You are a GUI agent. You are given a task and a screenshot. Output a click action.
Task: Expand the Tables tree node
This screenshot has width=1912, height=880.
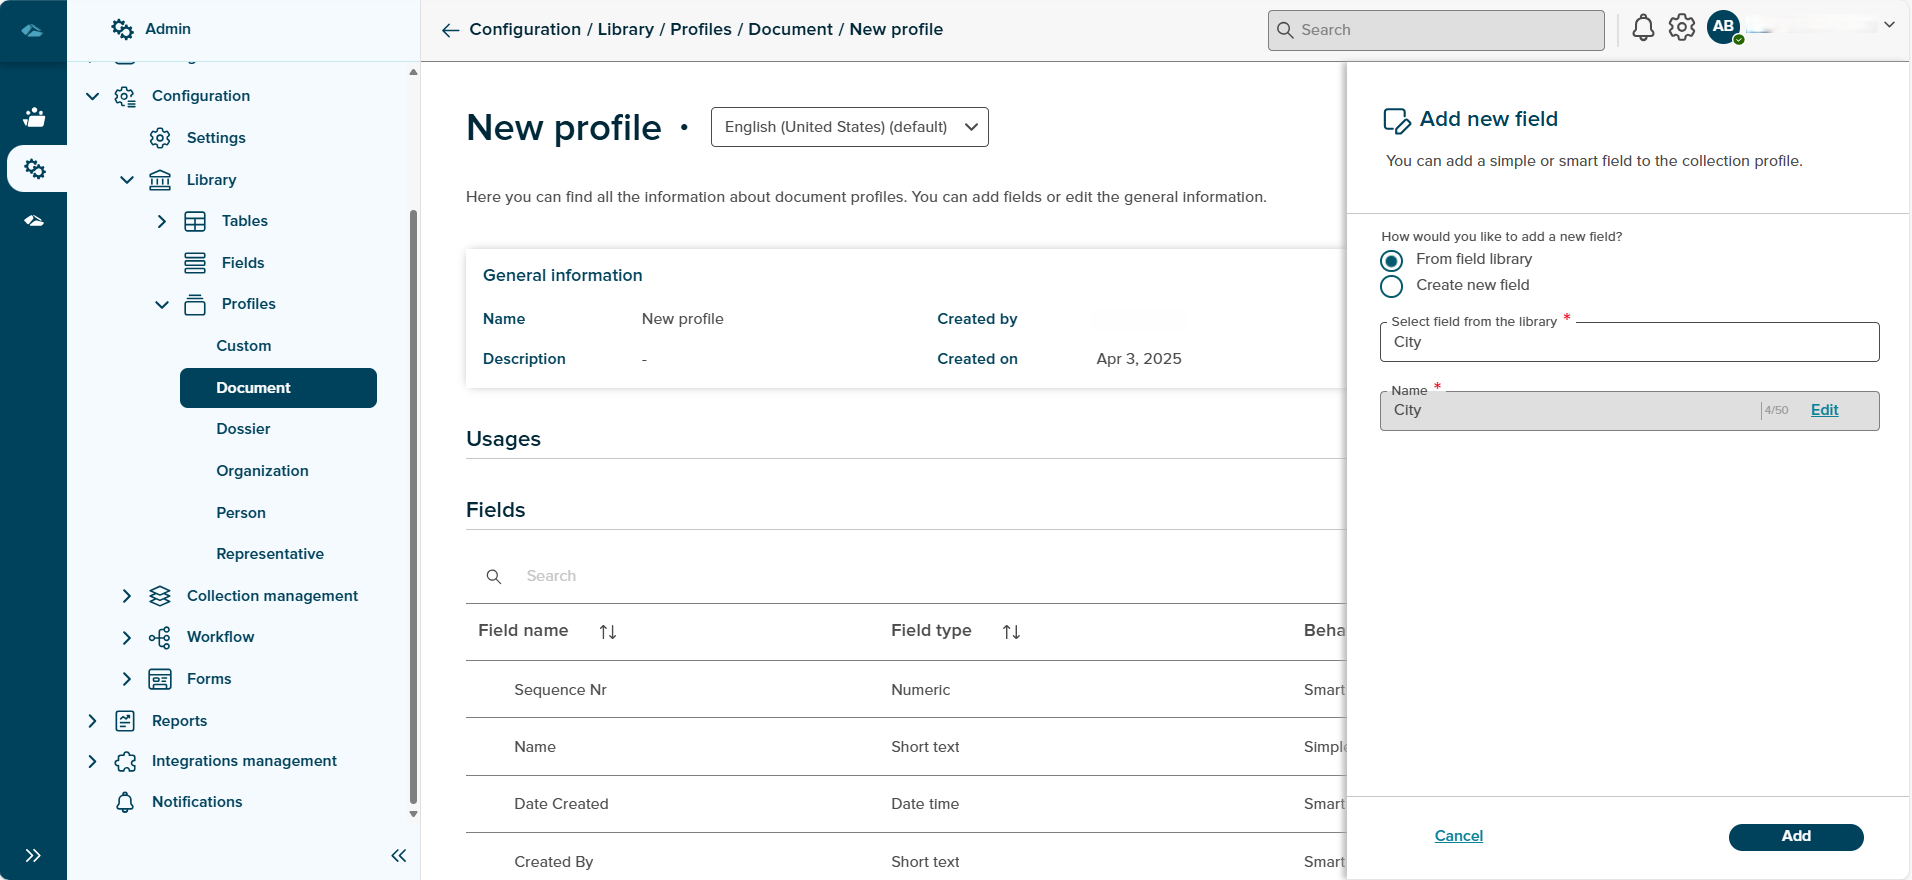pyautogui.click(x=161, y=221)
